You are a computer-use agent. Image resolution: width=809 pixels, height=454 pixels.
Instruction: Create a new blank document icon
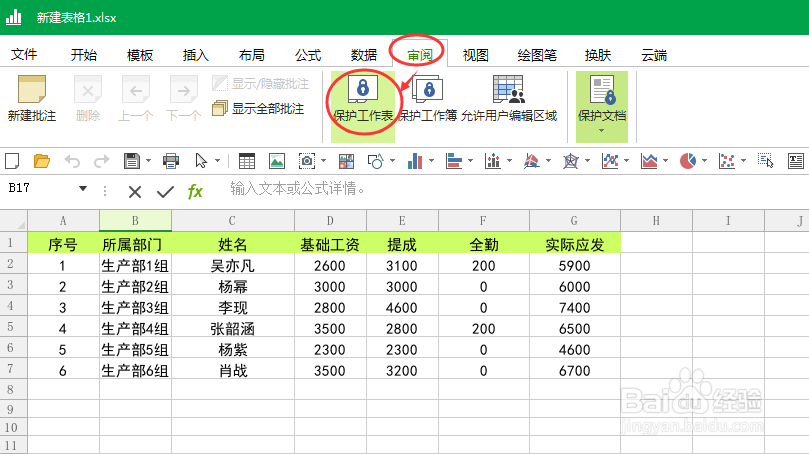tap(12, 161)
